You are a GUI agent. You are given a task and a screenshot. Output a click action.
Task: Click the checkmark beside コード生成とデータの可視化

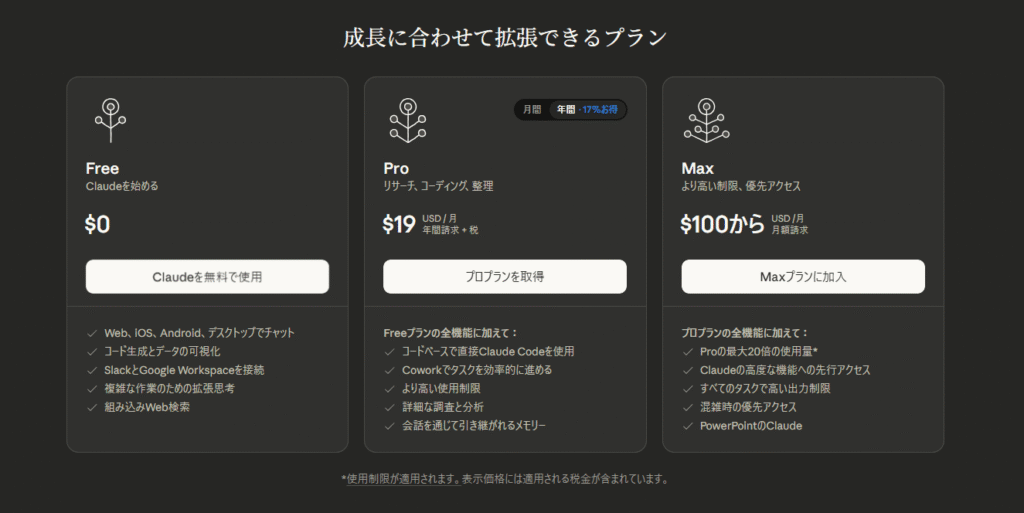point(92,351)
